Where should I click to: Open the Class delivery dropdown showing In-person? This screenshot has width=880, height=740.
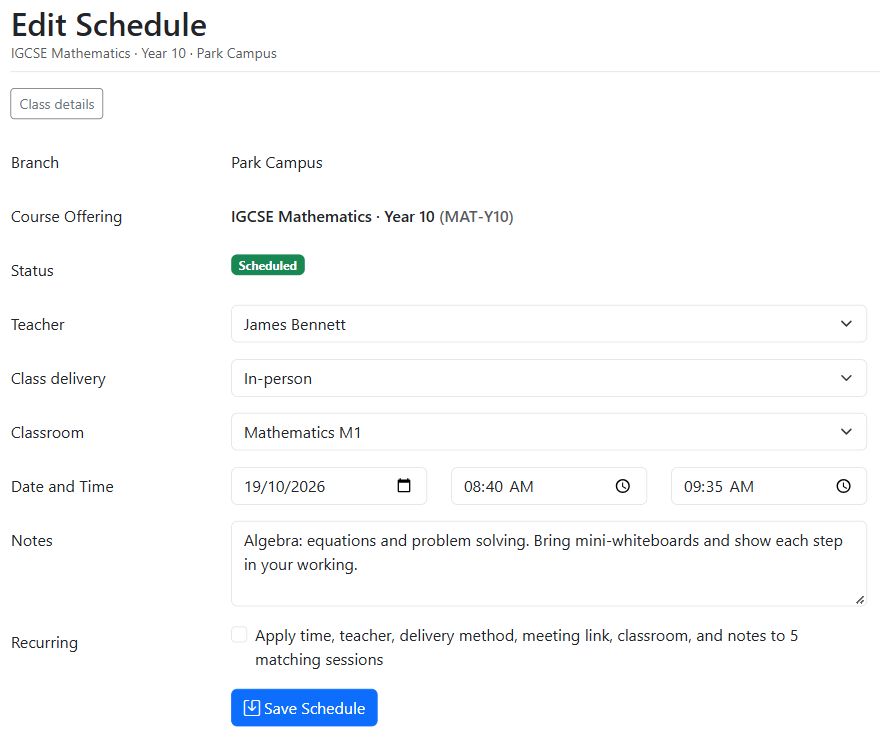pos(548,378)
